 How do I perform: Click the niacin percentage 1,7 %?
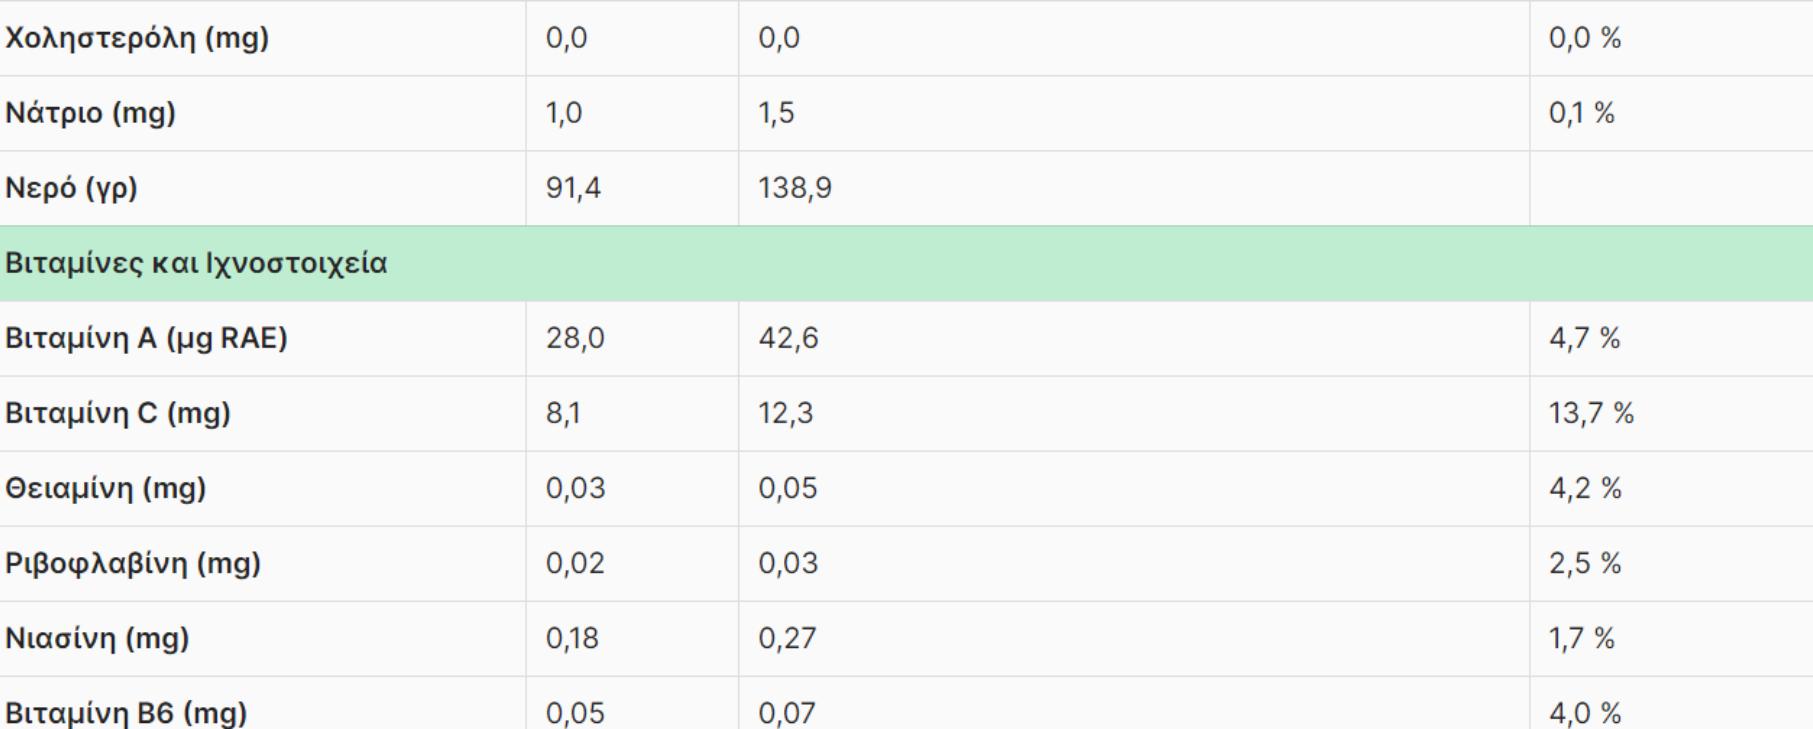point(1581,638)
